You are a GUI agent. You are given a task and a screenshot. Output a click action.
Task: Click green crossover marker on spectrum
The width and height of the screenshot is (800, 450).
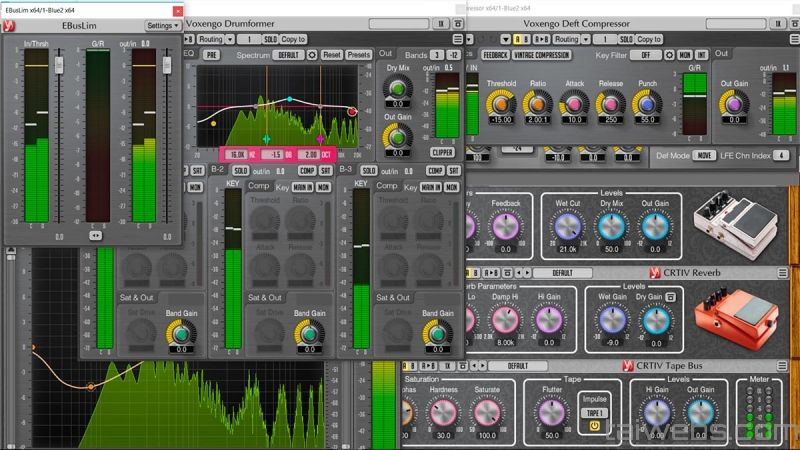tap(266, 139)
